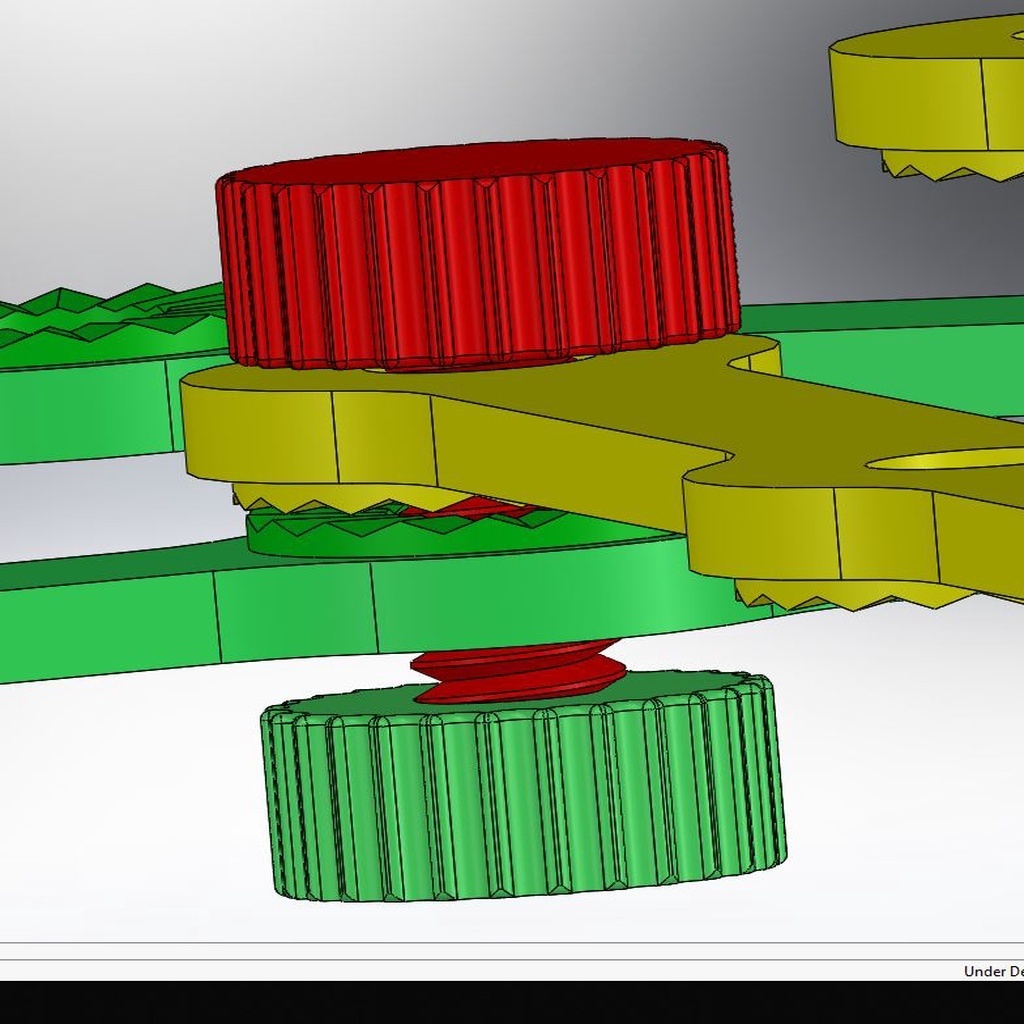Click the 'Under De' status bar text

[993, 971]
